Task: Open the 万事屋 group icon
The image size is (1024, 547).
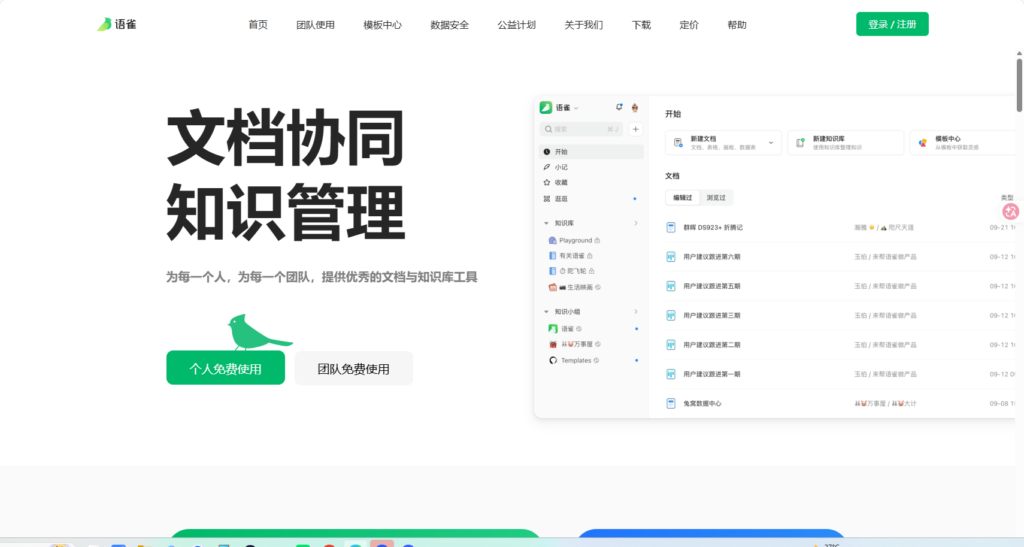Action: (x=552, y=345)
